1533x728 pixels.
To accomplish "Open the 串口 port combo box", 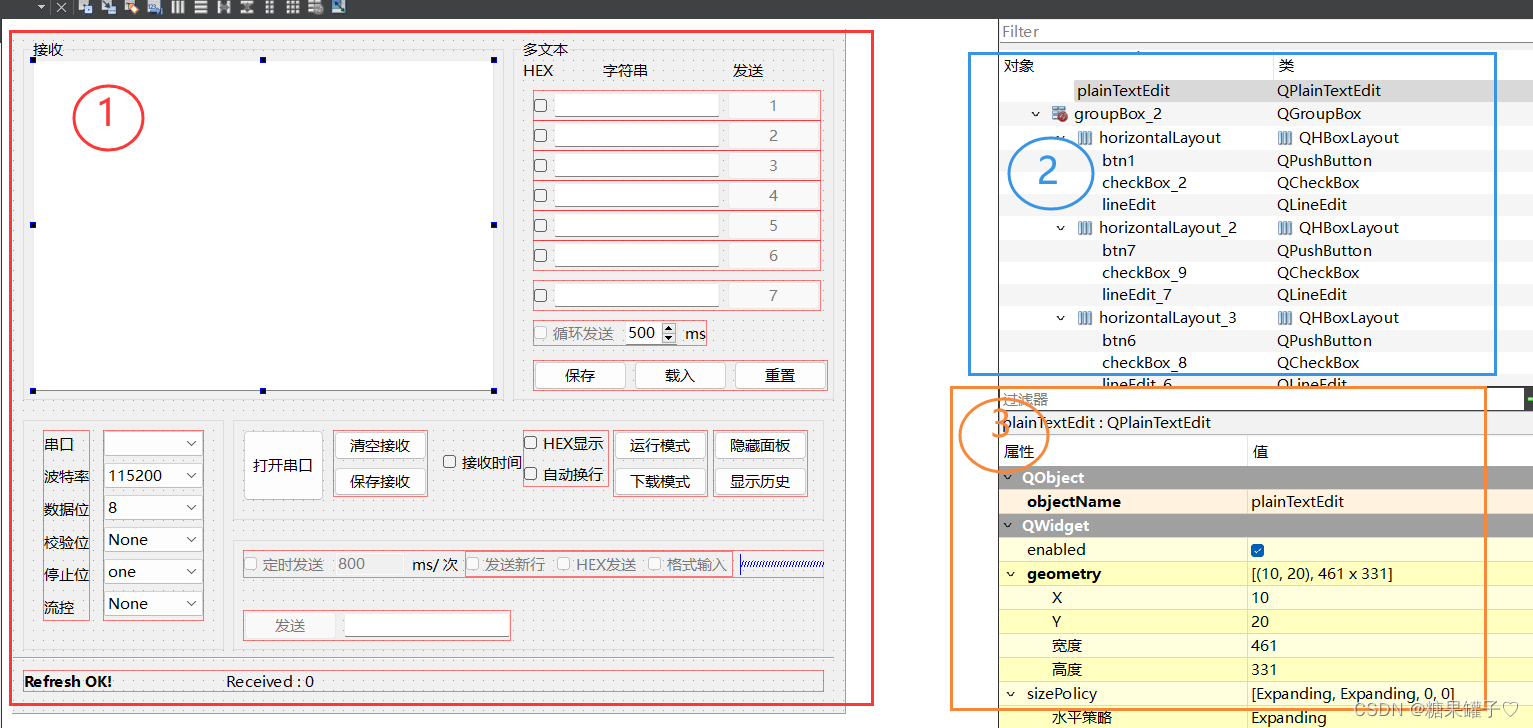I will [x=153, y=443].
